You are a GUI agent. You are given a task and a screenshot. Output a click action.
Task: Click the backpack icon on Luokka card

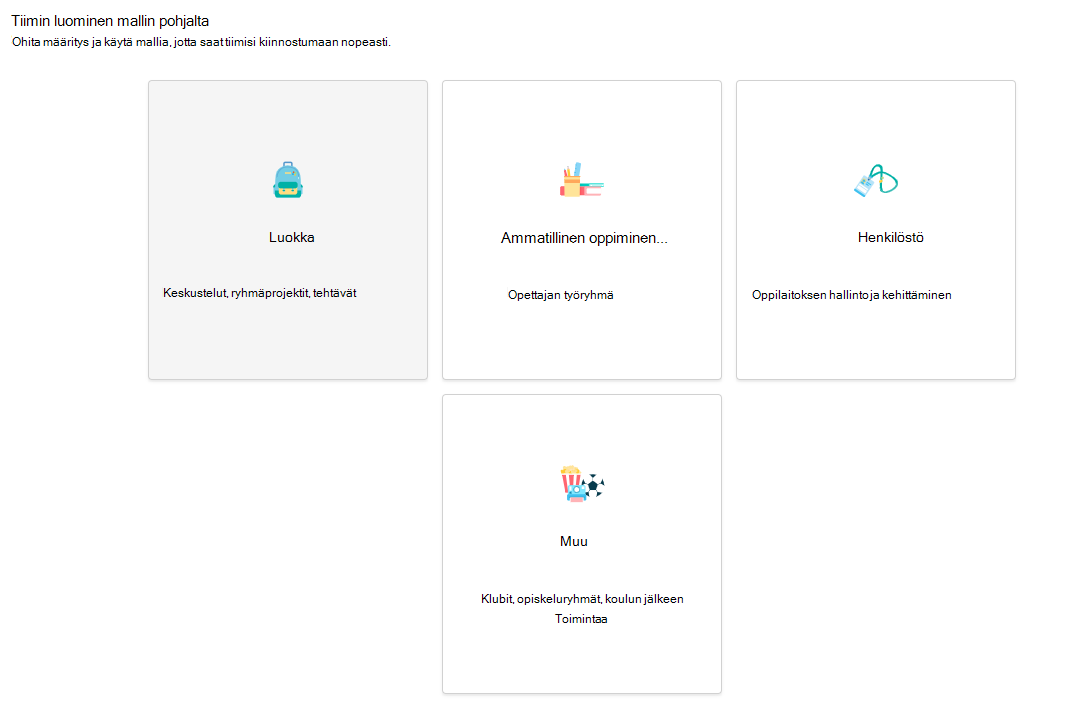(x=288, y=180)
